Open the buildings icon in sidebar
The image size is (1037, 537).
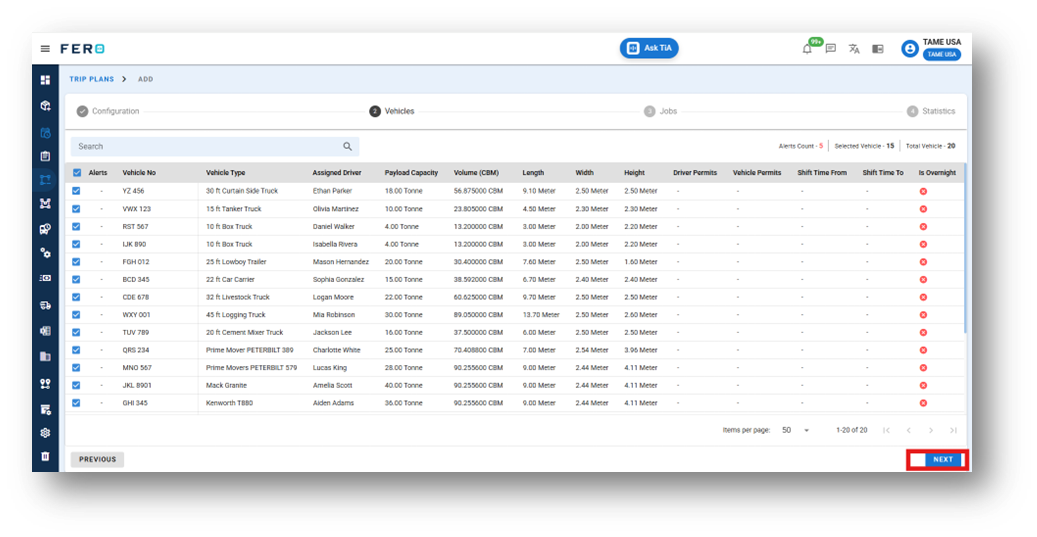(x=45, y=356)
